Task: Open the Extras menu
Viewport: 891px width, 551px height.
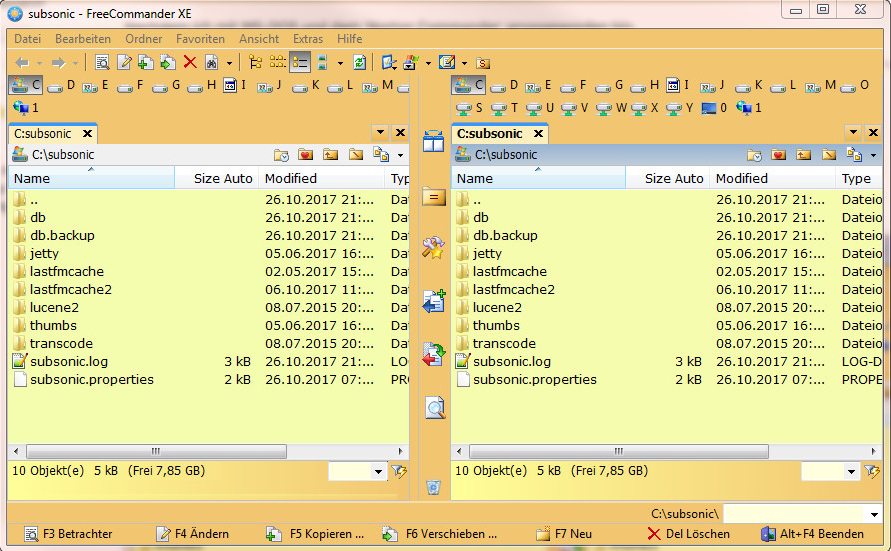Action: pos(308,38)
